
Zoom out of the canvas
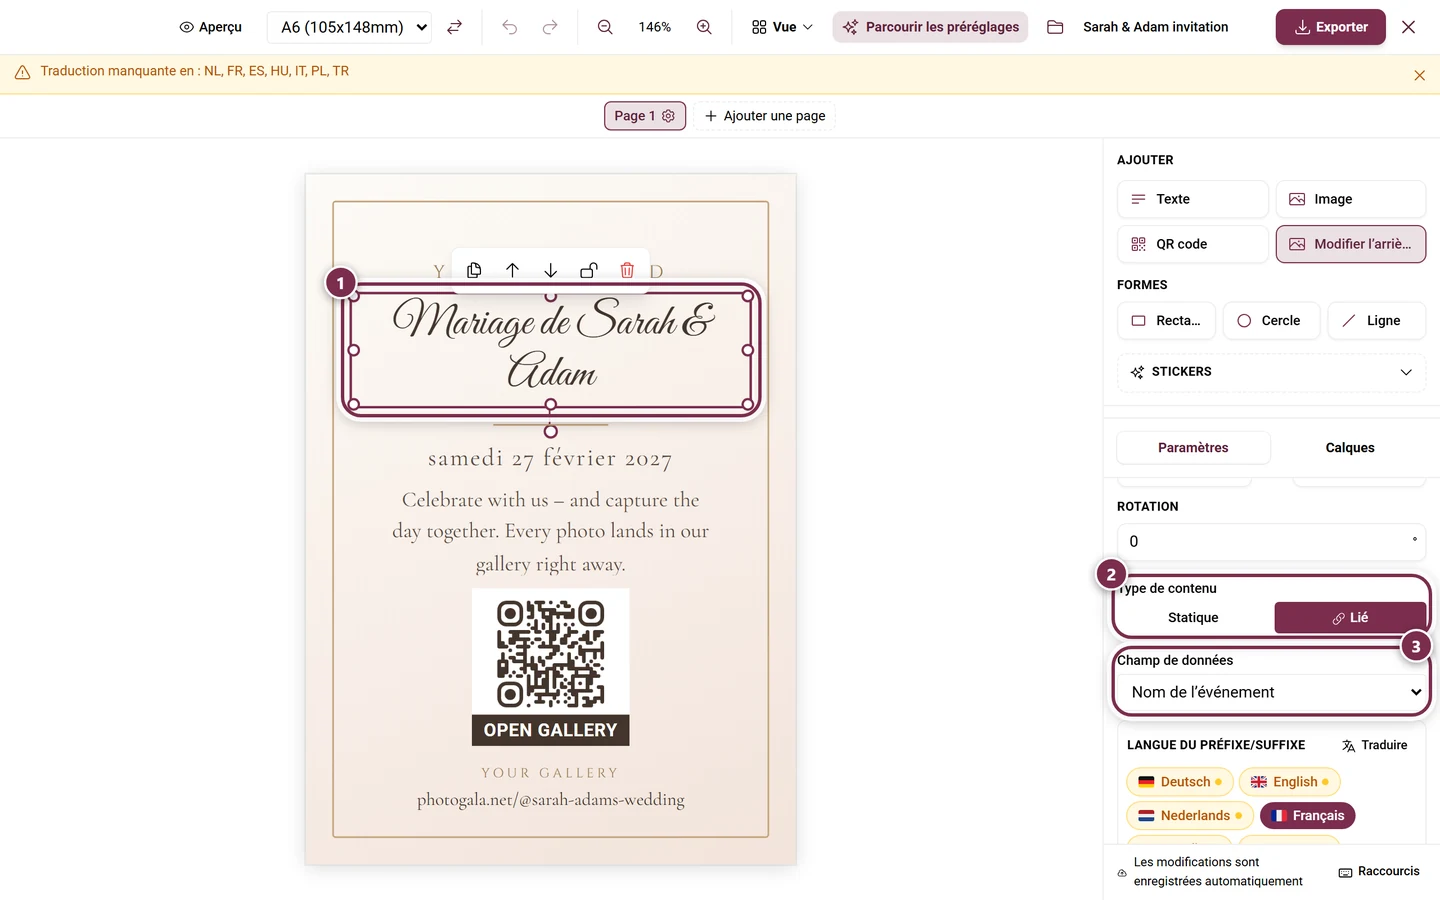(x=605, y=27)
